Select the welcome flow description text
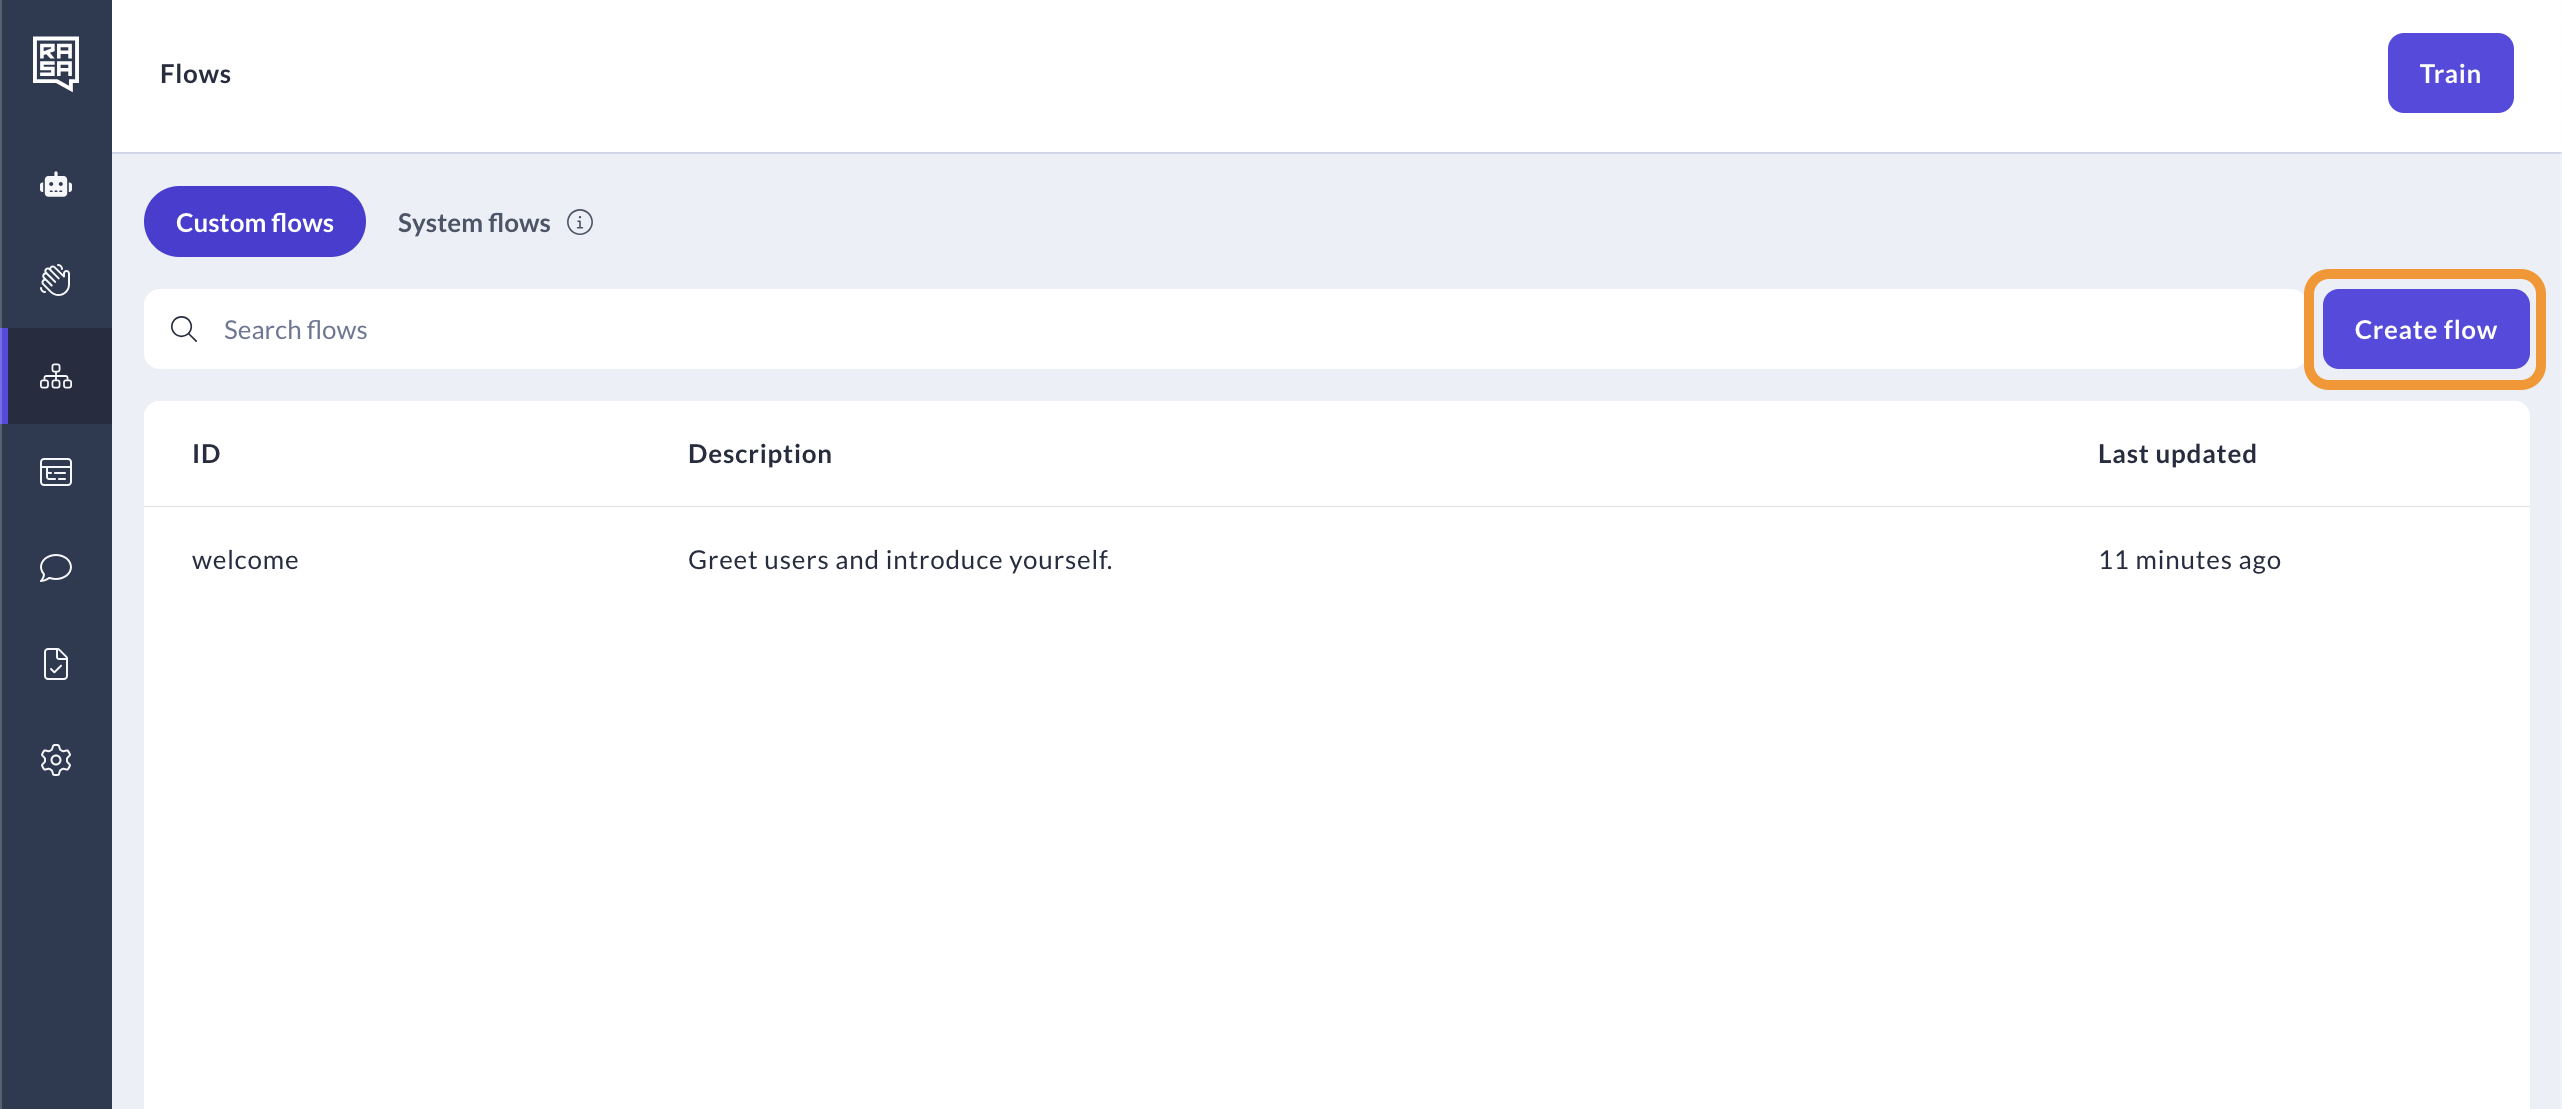Viewport: 2562px width, 1109px height. tap(899, 559)
